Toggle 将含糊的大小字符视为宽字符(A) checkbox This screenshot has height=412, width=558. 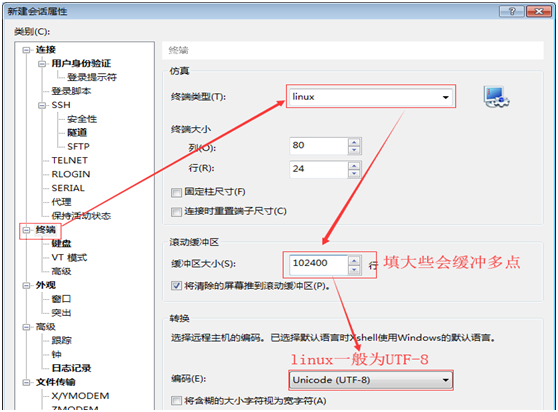176,401
